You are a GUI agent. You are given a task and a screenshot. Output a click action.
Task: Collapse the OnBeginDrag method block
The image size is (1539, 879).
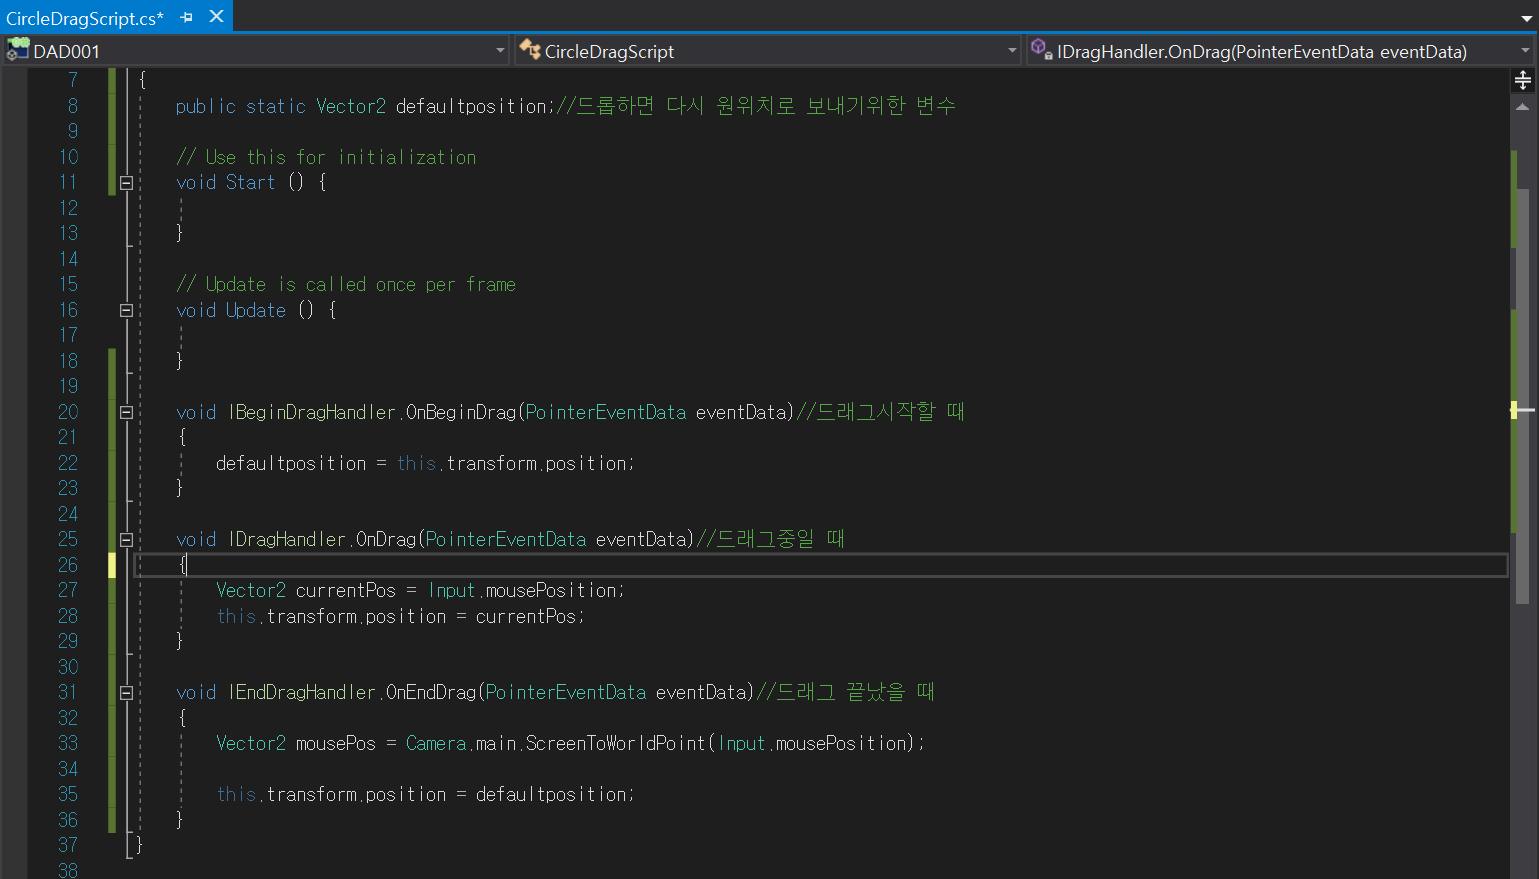pos(126,412)
